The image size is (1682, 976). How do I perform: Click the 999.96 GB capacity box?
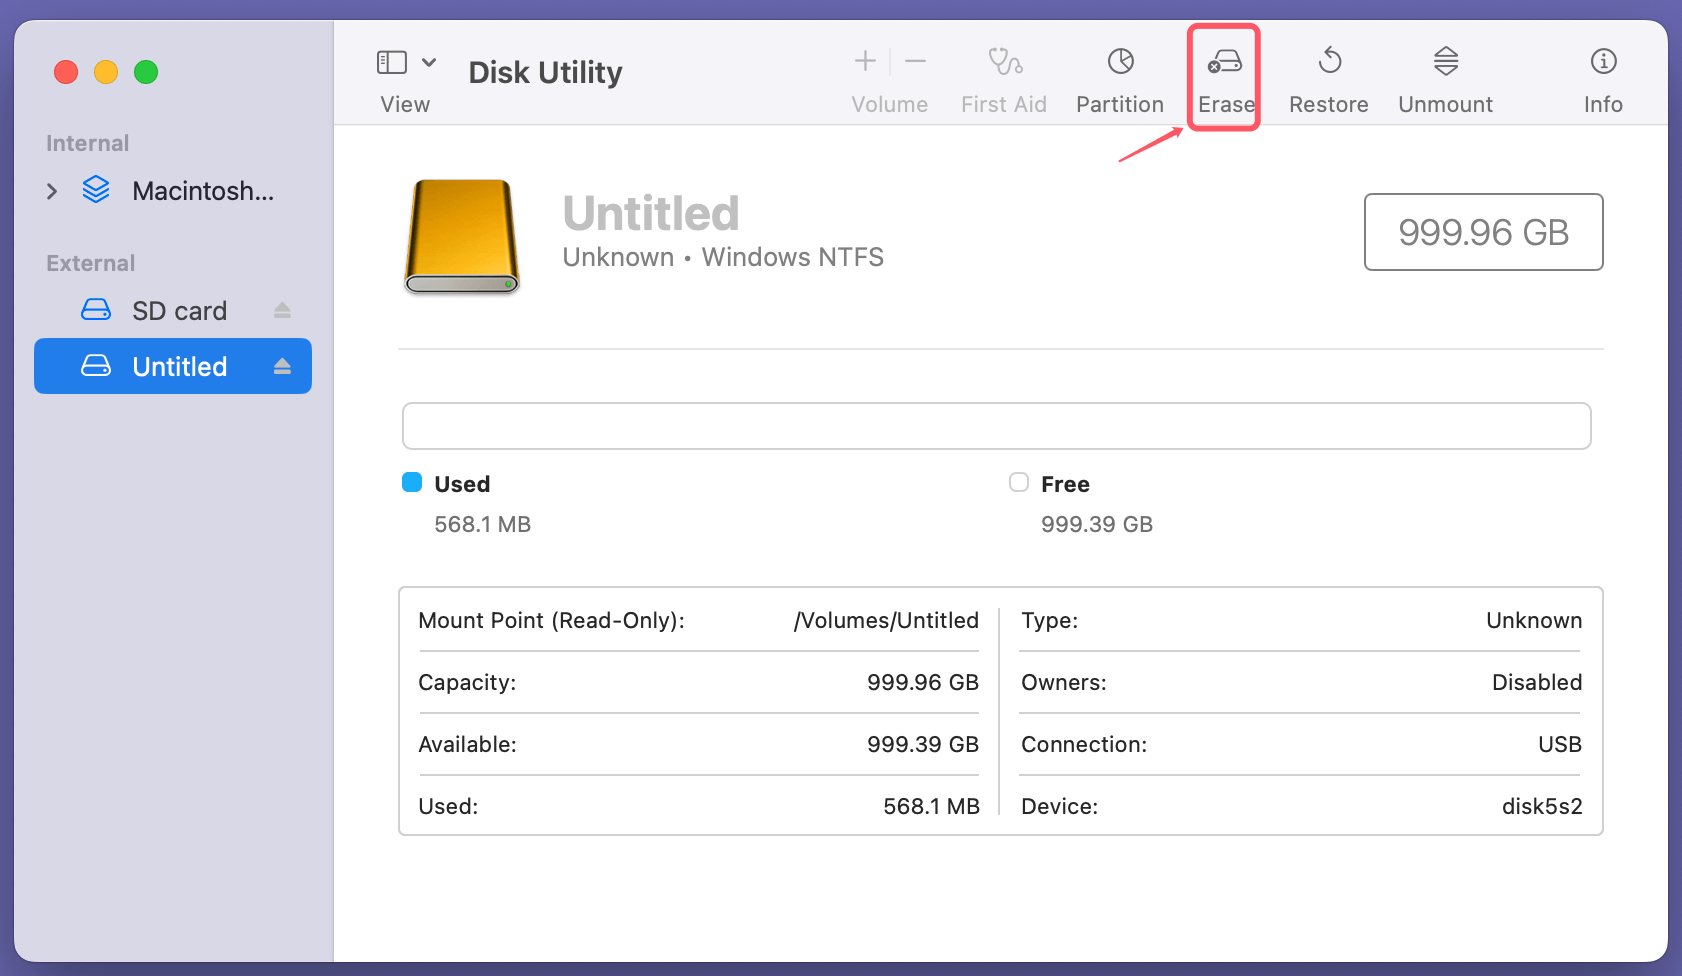coord(1483,232)
